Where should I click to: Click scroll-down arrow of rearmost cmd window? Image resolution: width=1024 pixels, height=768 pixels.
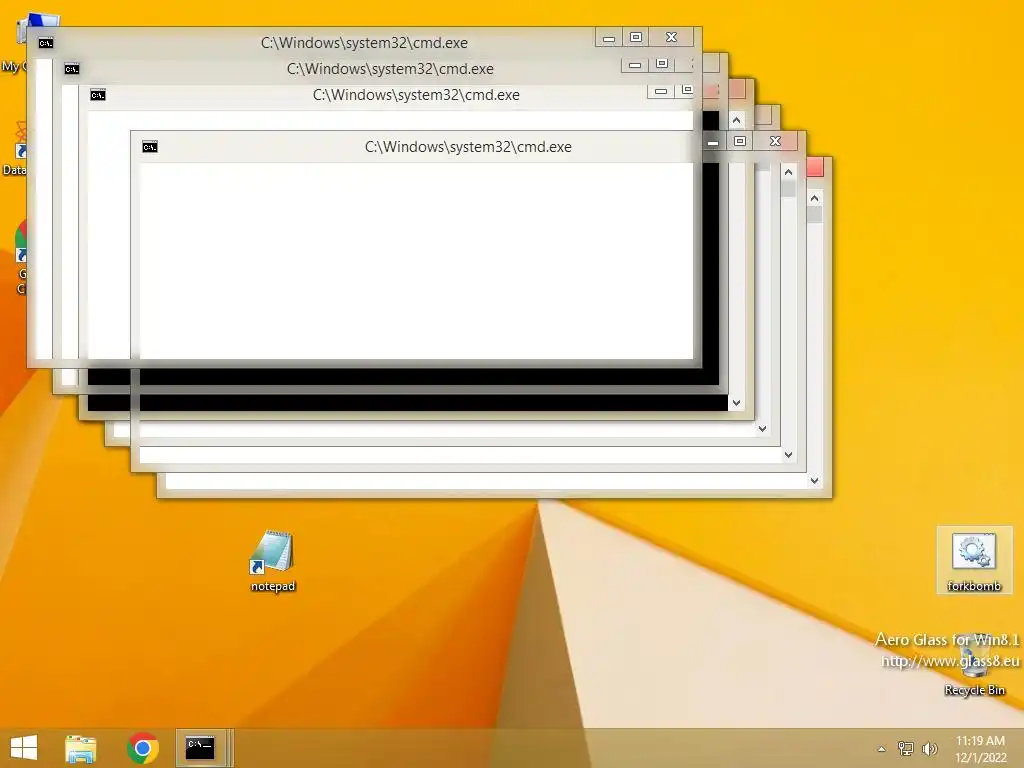[814, 481]
